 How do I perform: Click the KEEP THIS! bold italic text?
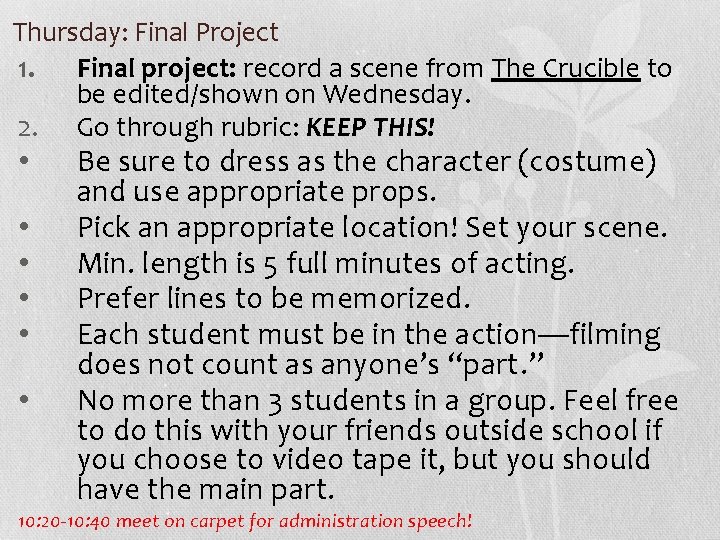point(370,127)
